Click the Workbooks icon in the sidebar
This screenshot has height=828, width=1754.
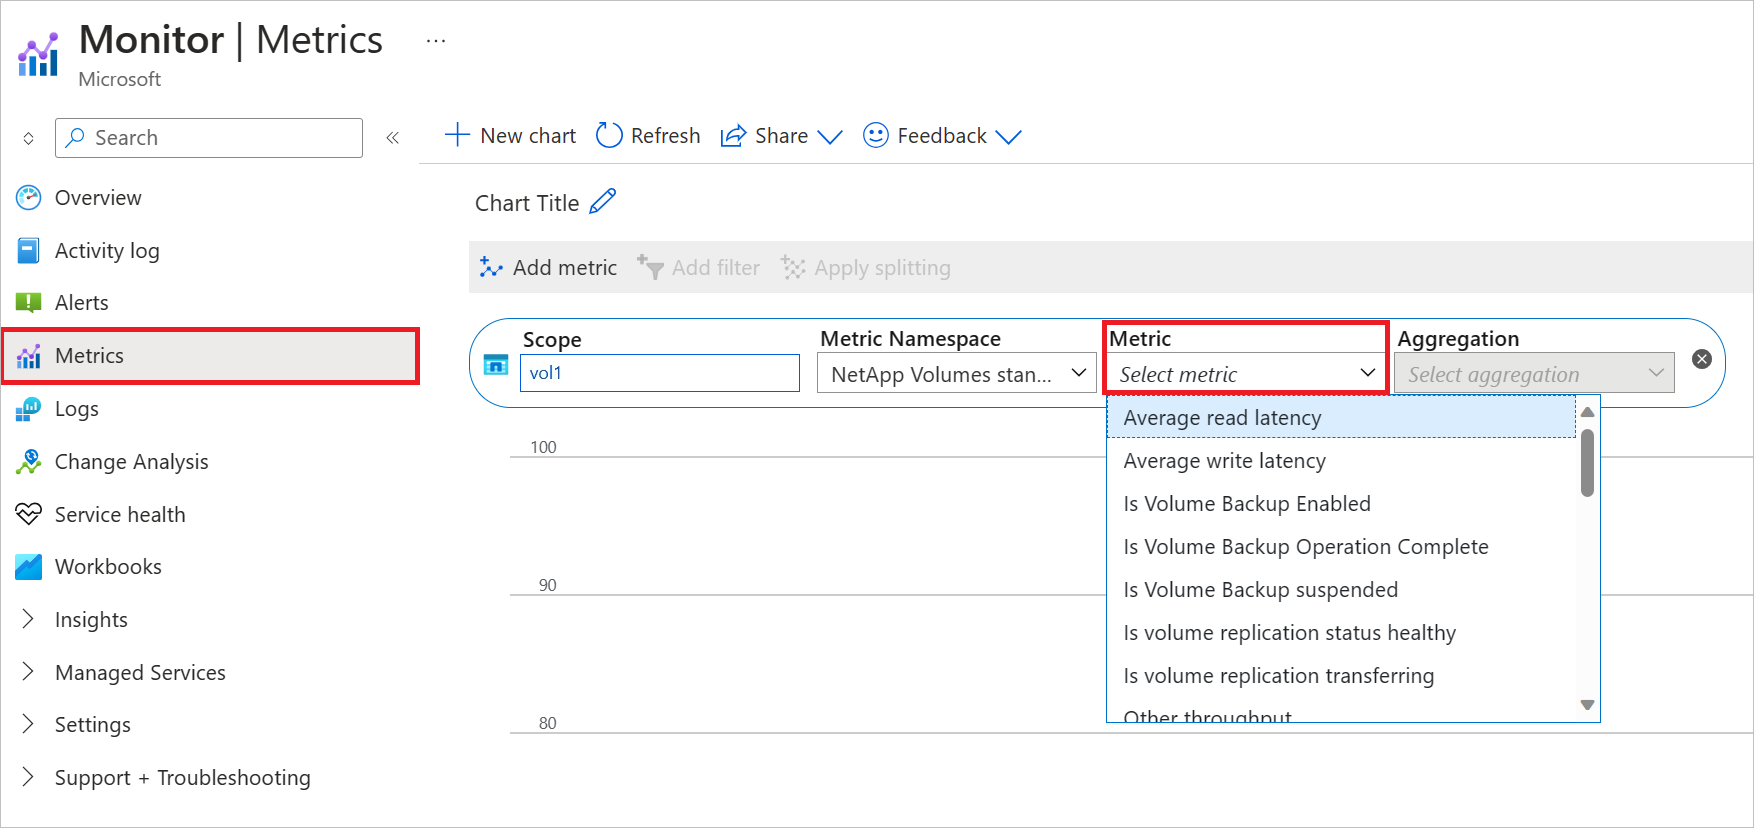pyautogui.click(x=29, y=566)
